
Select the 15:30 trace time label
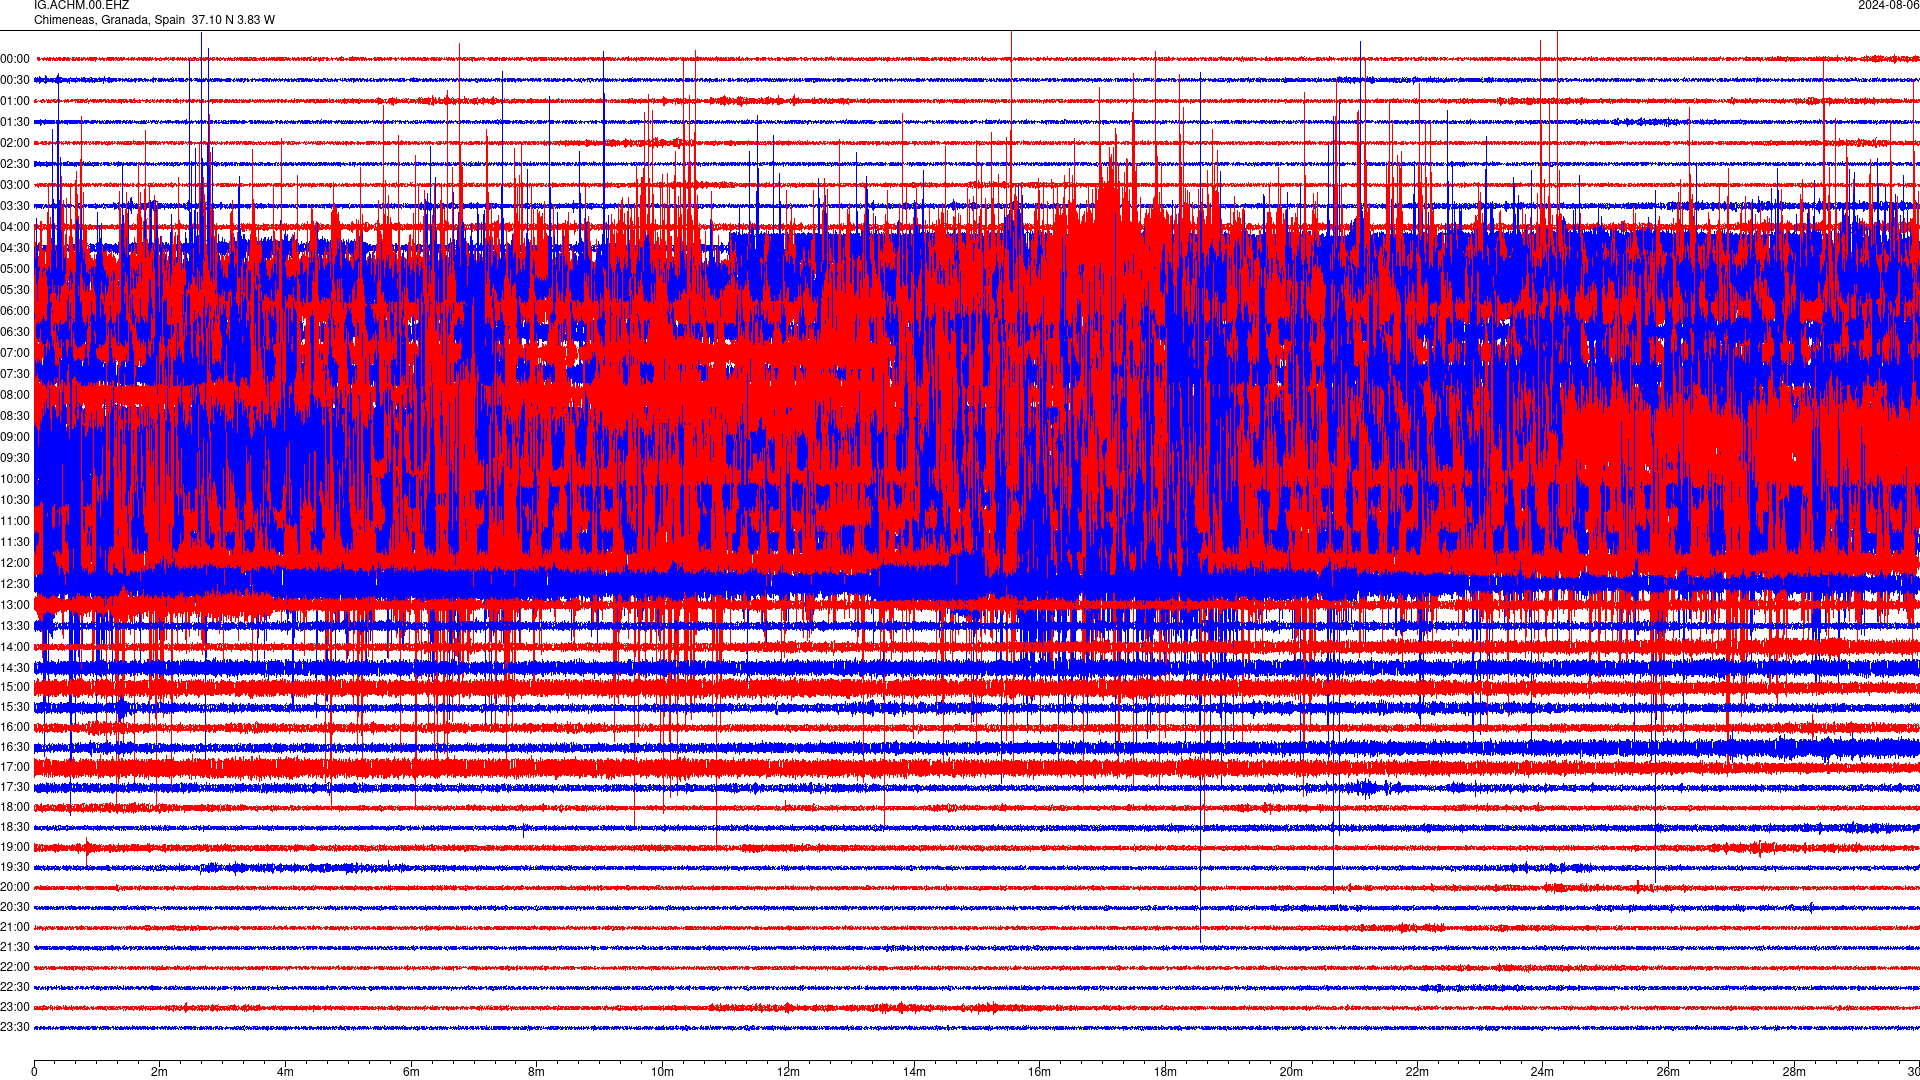click(15, 707)
